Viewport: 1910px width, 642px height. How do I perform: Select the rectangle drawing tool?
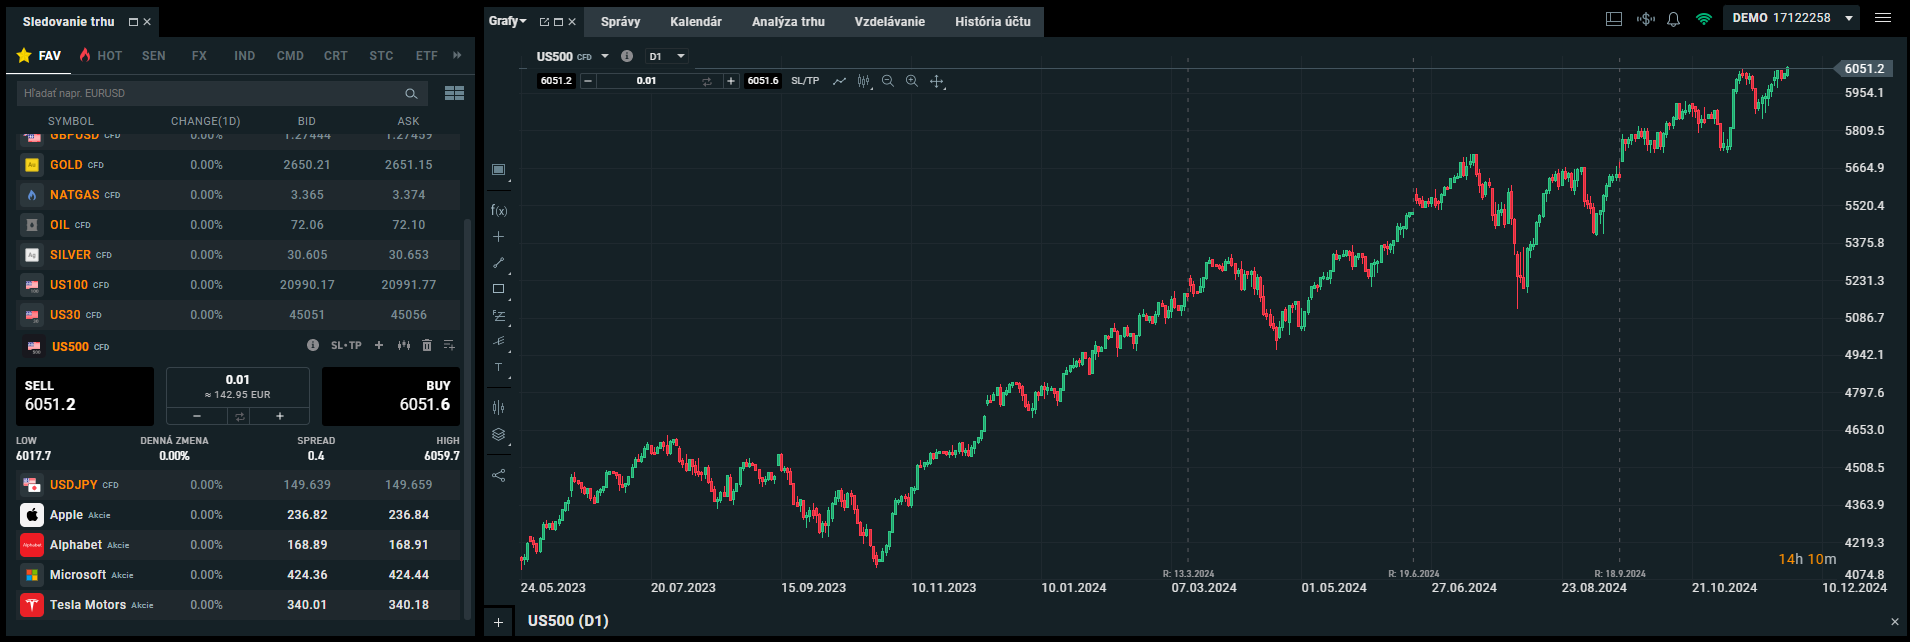(x=499, y=289)
